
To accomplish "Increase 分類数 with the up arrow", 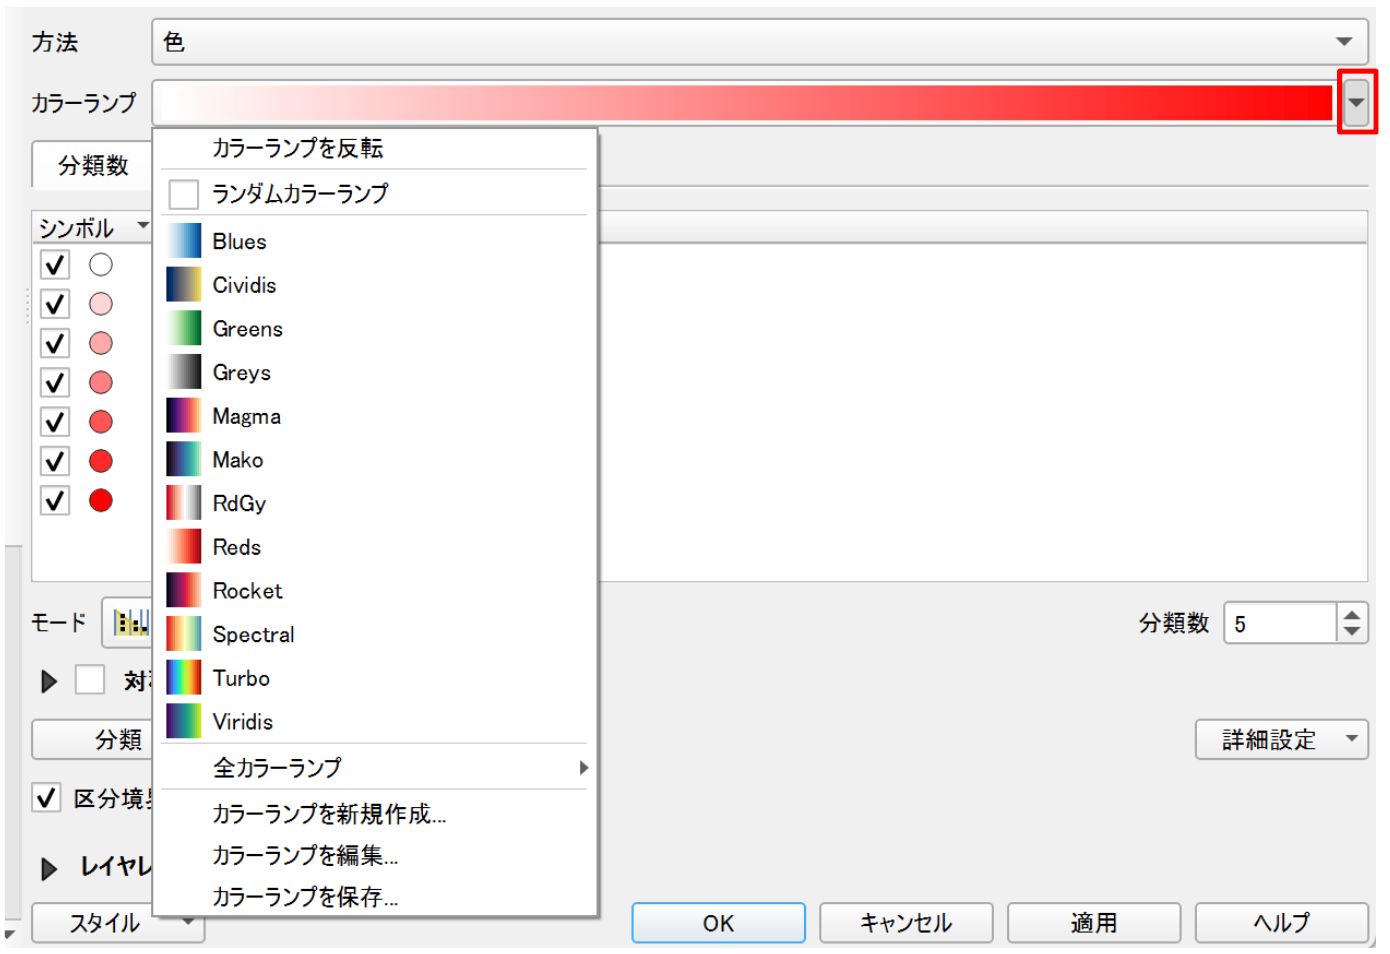I will click(x=1352, y=615).
